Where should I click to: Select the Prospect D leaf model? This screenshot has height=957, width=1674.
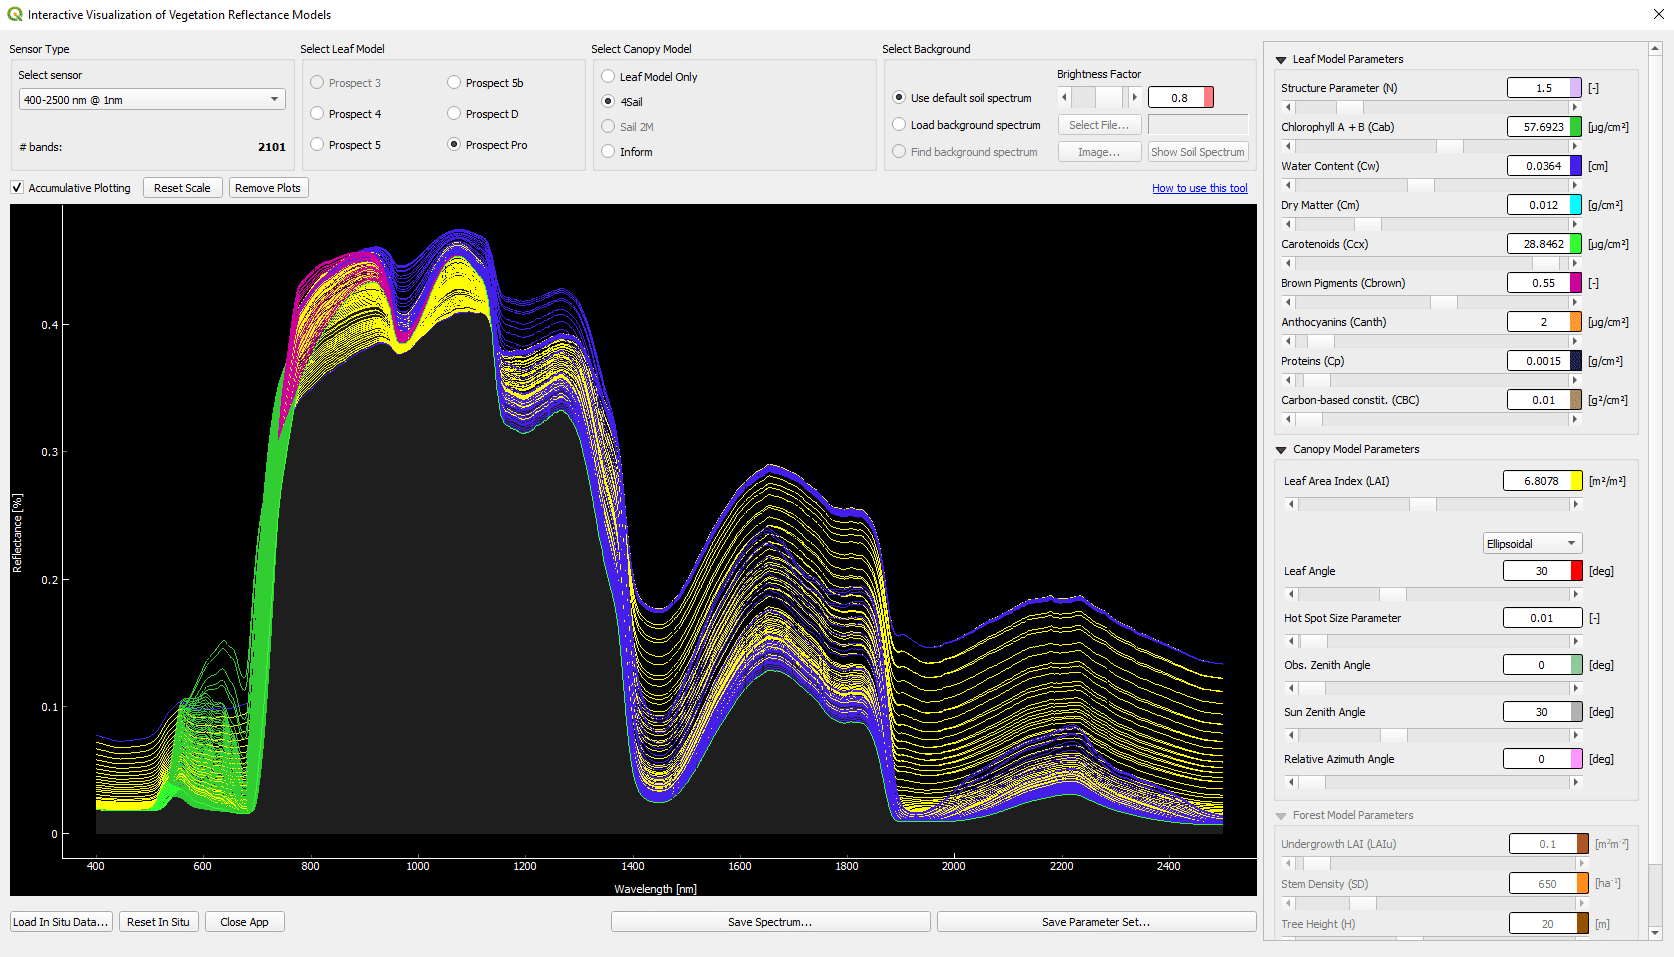[x=454, y=114]
